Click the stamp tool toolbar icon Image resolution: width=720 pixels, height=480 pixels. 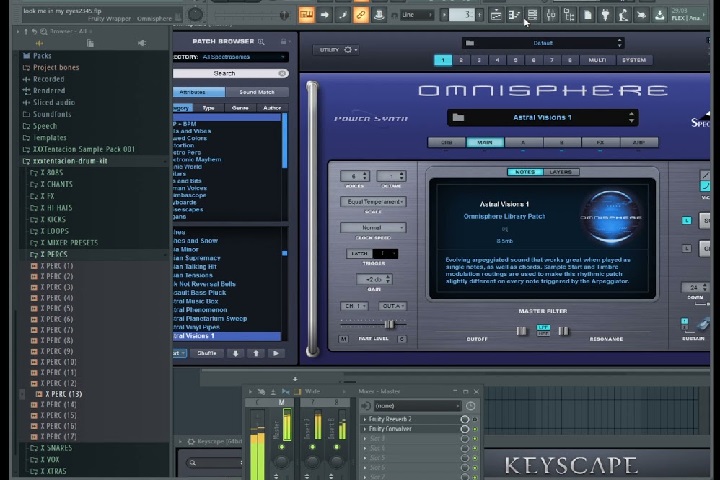pos(379,15)
